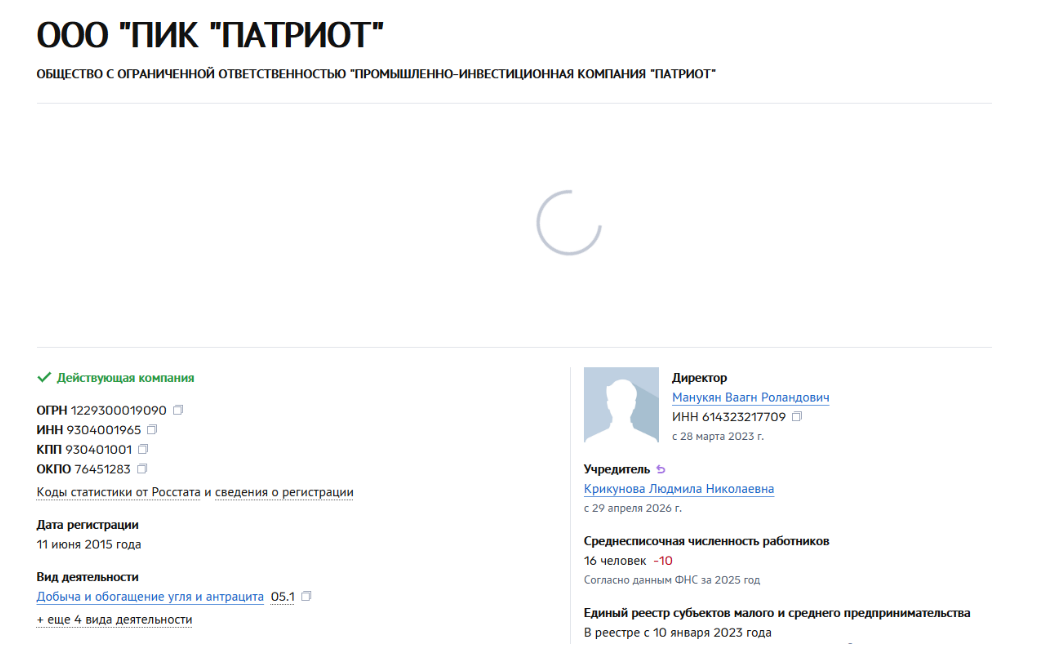
Task: Click Единый реестр субъектов малого предпринимательства heading
Action: (777, 613)
